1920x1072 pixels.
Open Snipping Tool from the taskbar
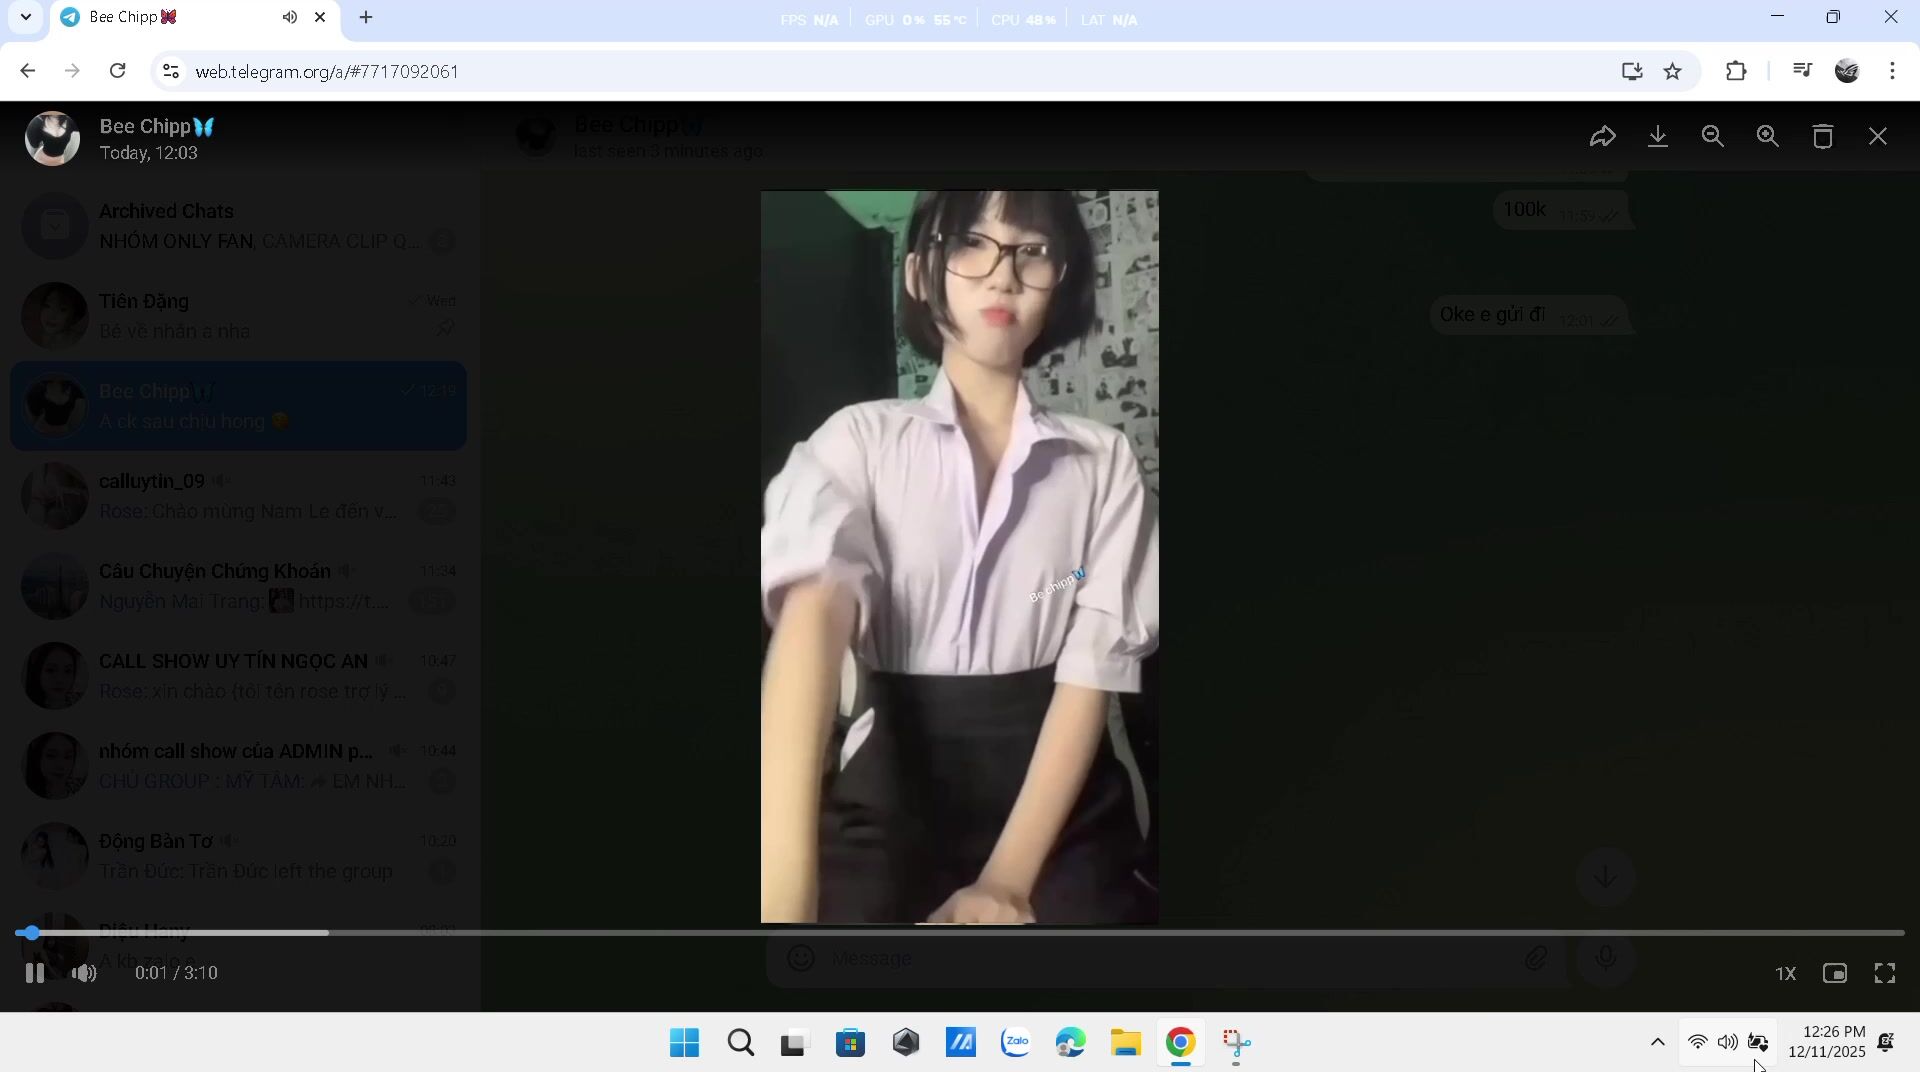(x=1237, y=1043)
